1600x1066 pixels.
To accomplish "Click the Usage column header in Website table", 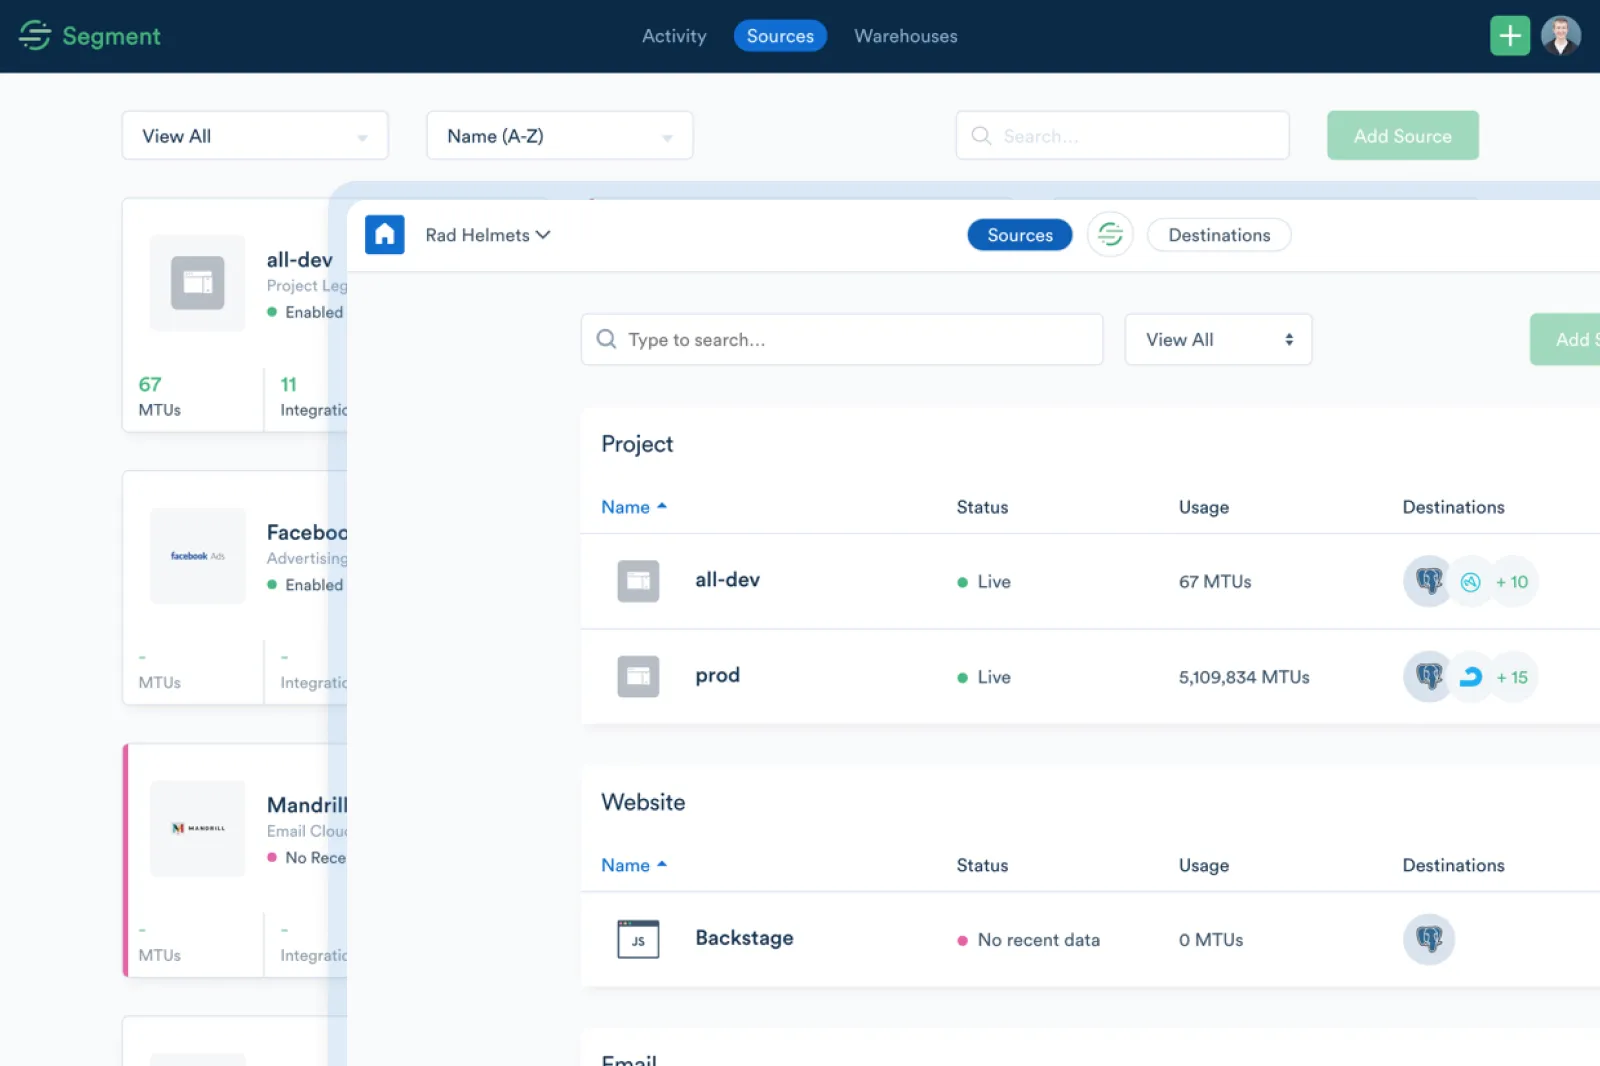I will point(1204,865).
